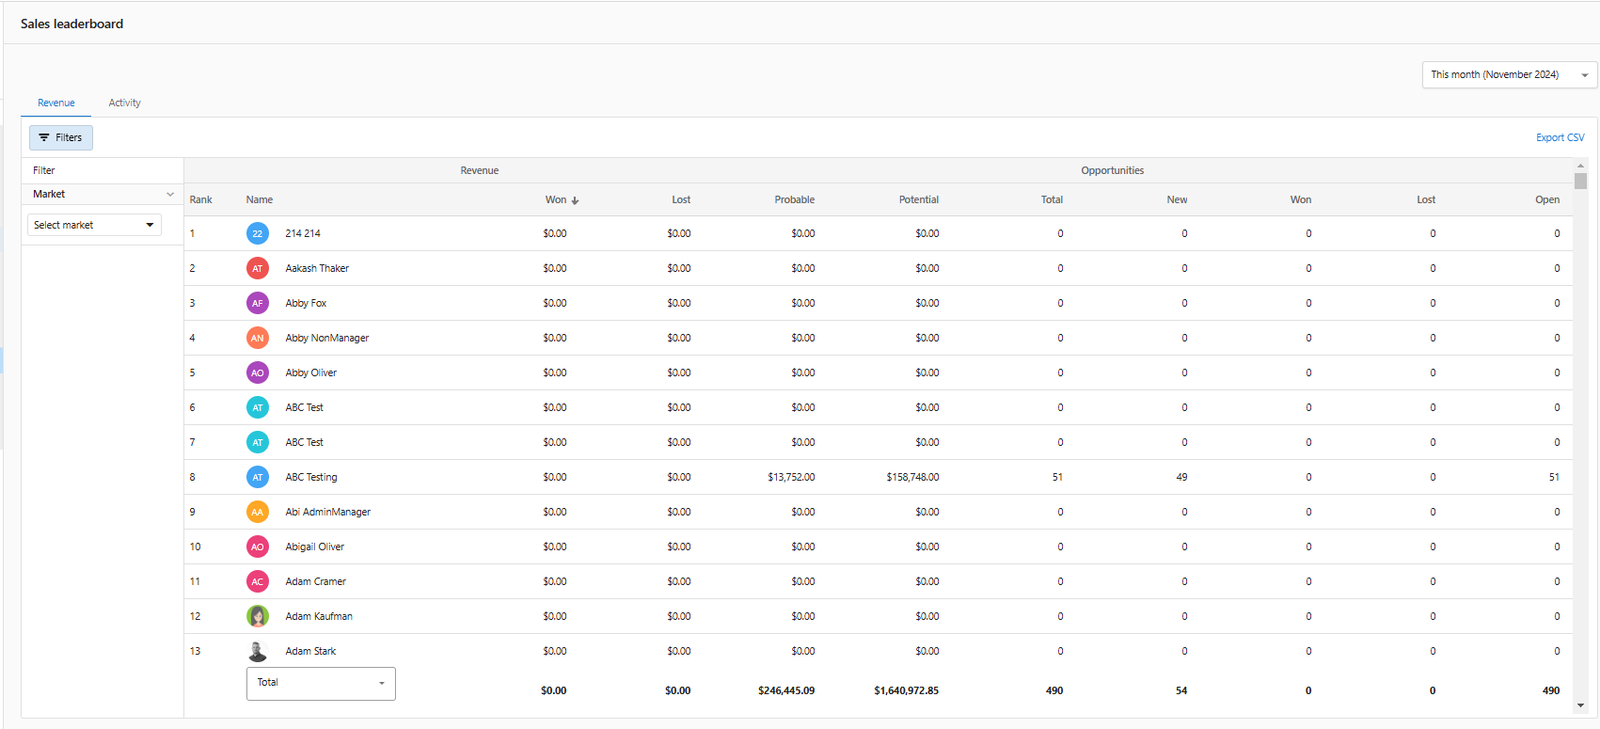Click Adam Cramer's AC avatar icon

257,581
